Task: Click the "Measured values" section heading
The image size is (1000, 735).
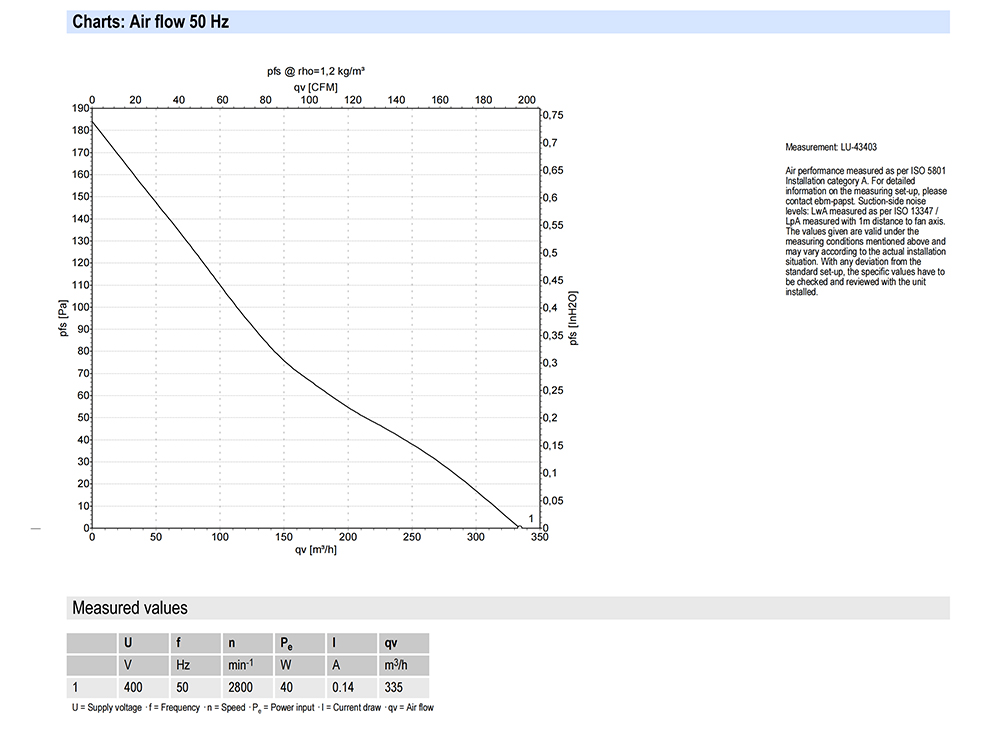Action: click(129, 608)
